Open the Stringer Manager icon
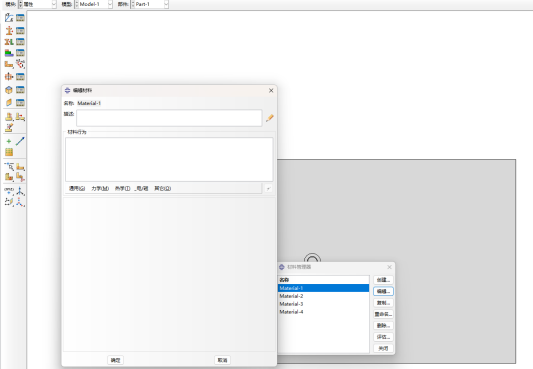Viewport: 533px width, 369px height. 20,102
